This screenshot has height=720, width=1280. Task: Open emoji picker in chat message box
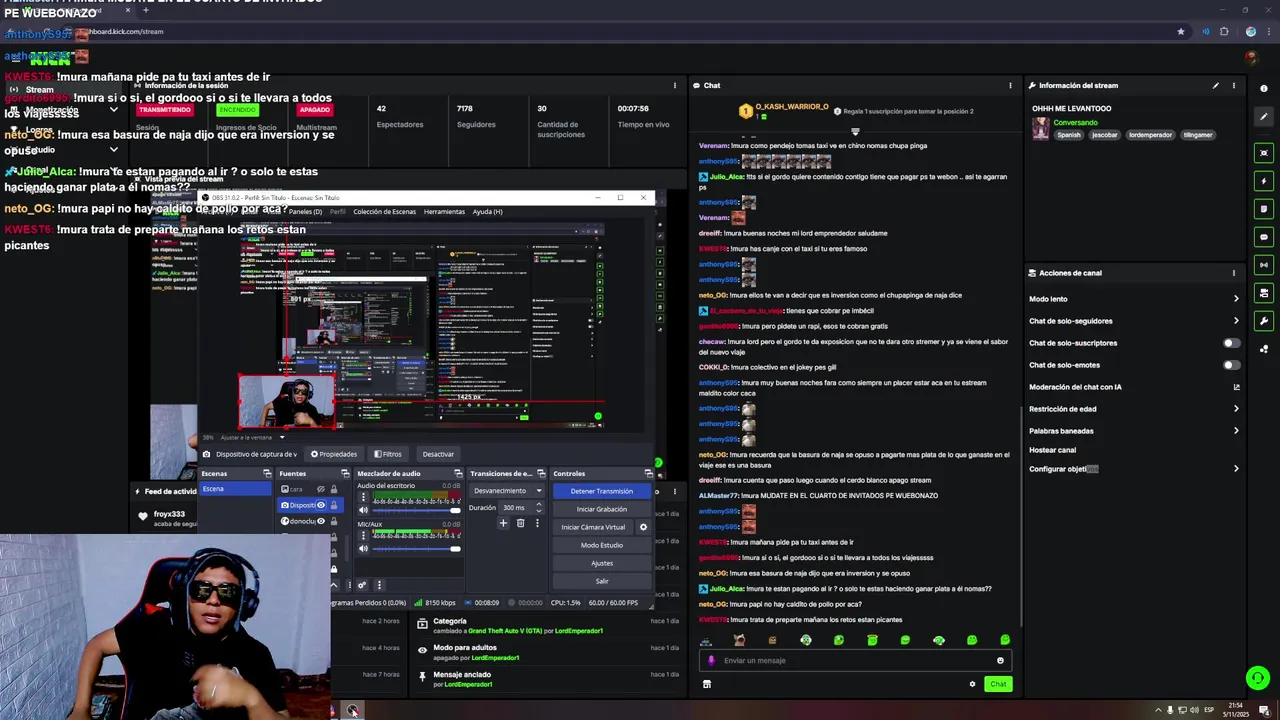pyautogui.click(x=1000, y=660)
